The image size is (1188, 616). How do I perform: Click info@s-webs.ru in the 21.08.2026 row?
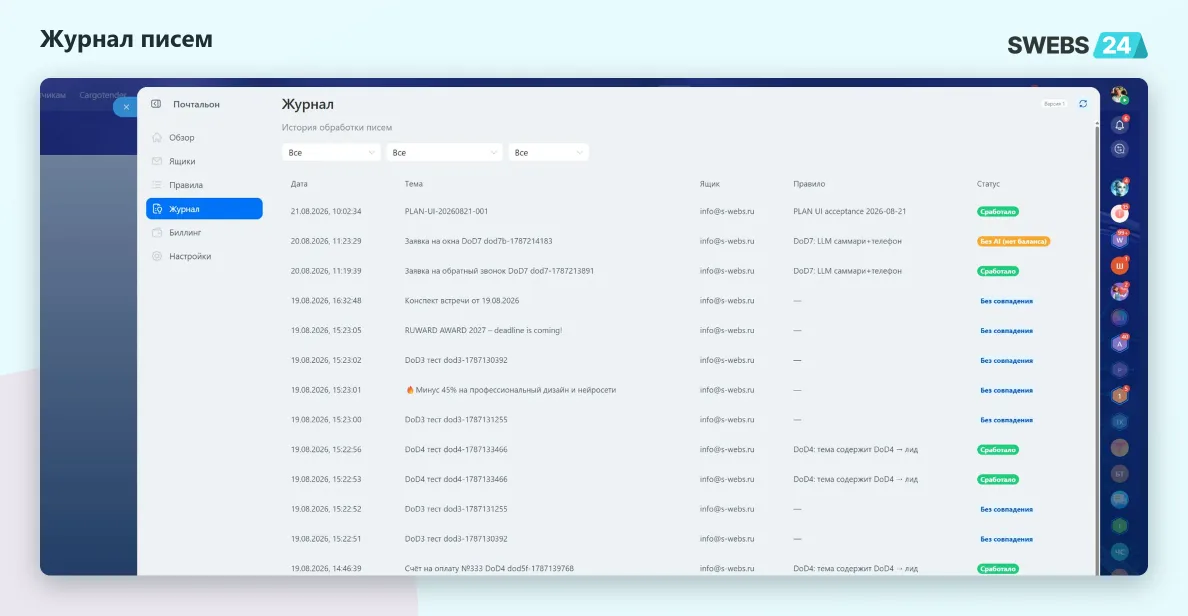pyautogui.click(x=727, y=211)
